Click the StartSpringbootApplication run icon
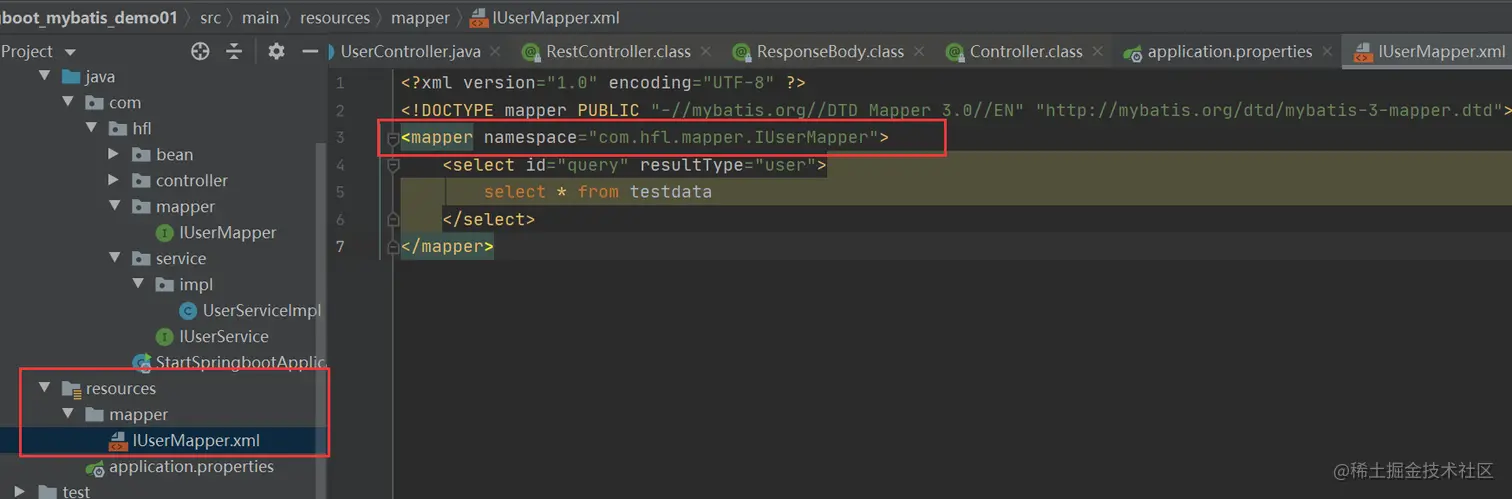The height and width of the screenshot is (499, 1512). [x=143, y=362]
